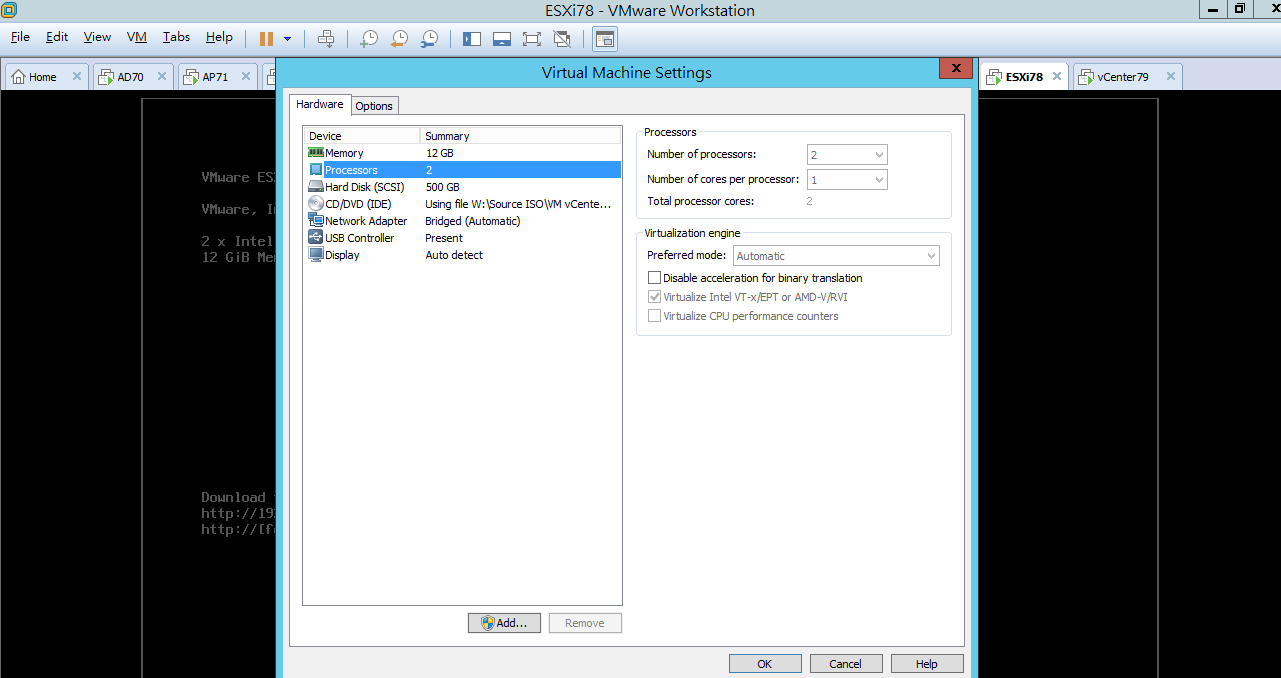This screenshot has width=1281, height=678.
Task: Switch to the AP71 VM tab
Action: click(215, 77)
